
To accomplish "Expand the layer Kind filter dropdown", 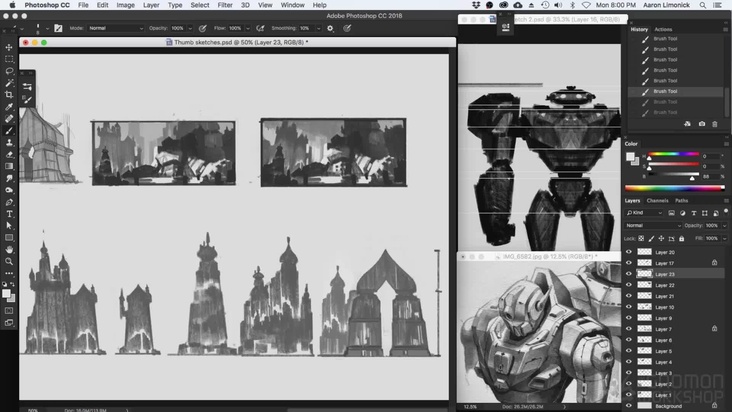I will [647, 213].
